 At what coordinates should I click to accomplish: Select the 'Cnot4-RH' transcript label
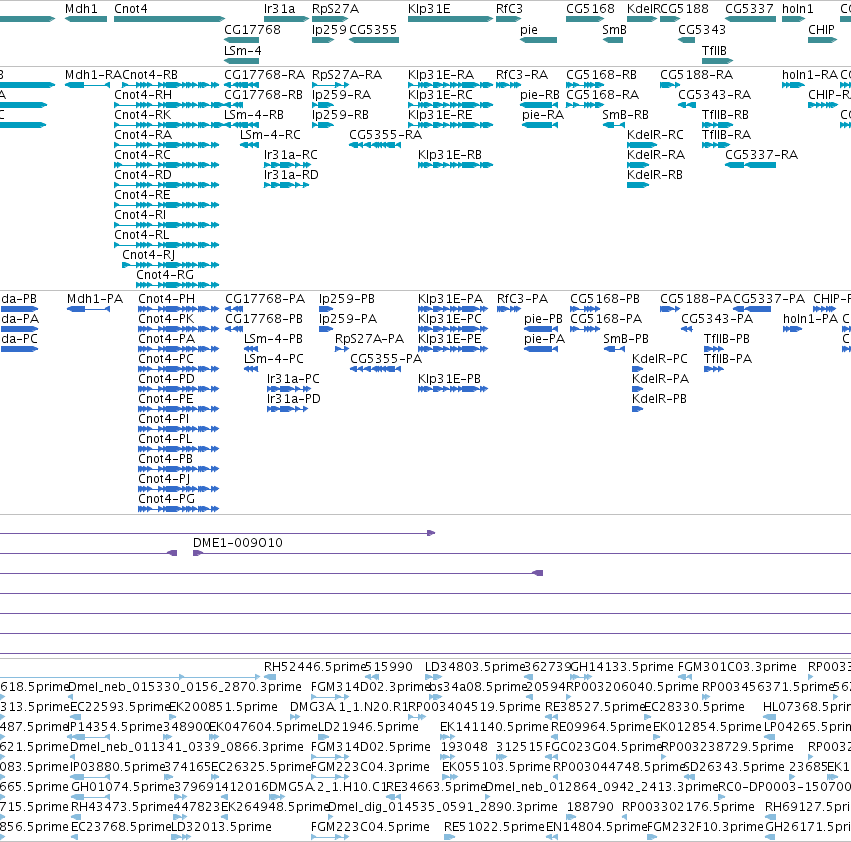(x=143, y=95)
